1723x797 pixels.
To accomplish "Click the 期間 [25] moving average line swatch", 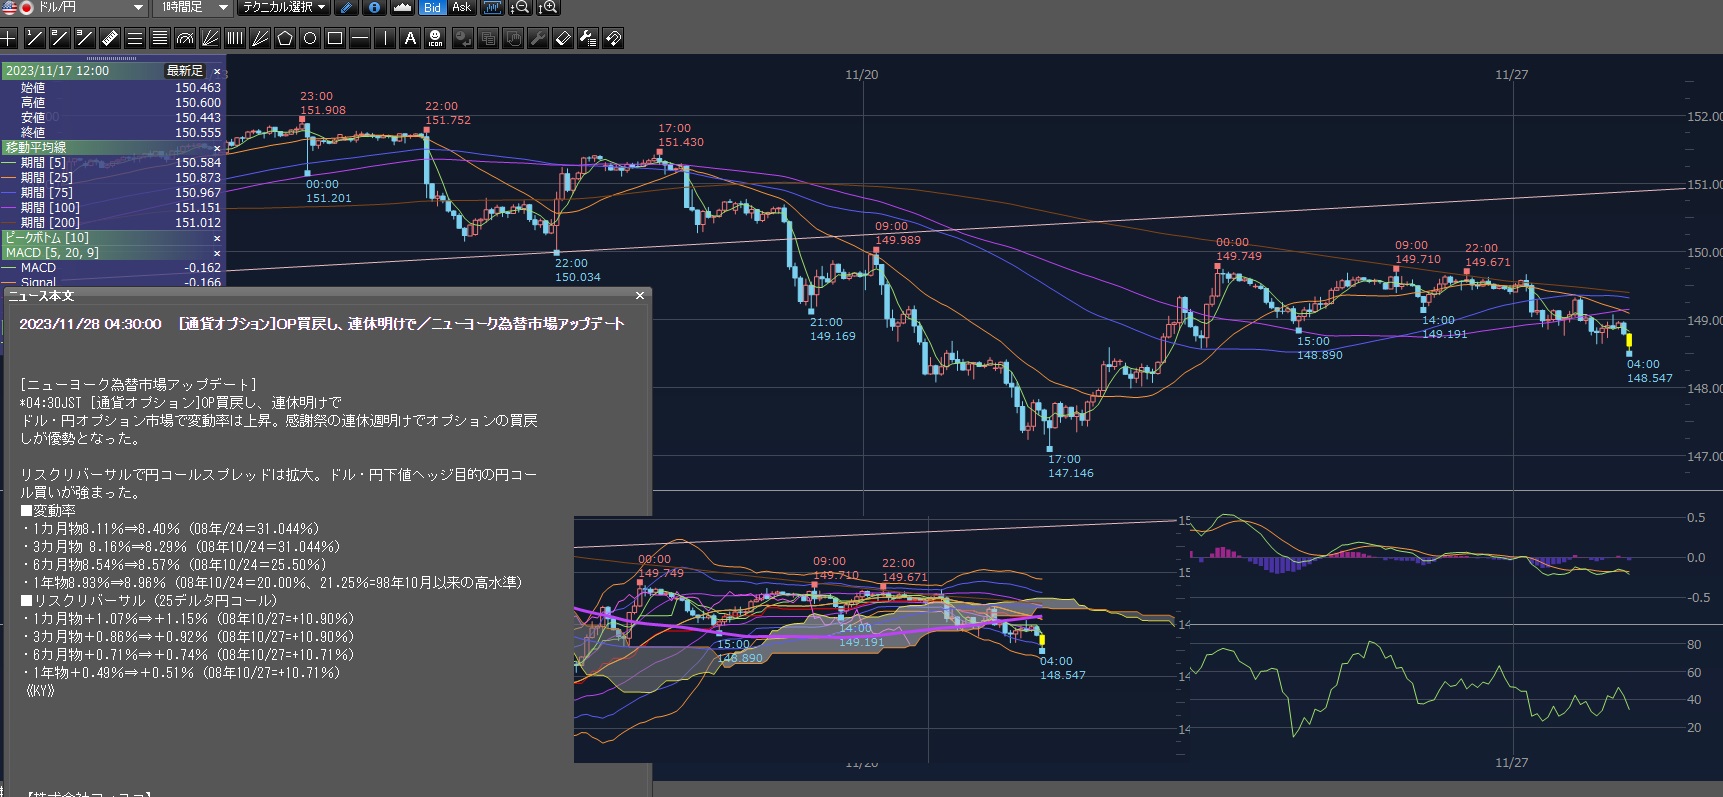I will coord(11,178).
